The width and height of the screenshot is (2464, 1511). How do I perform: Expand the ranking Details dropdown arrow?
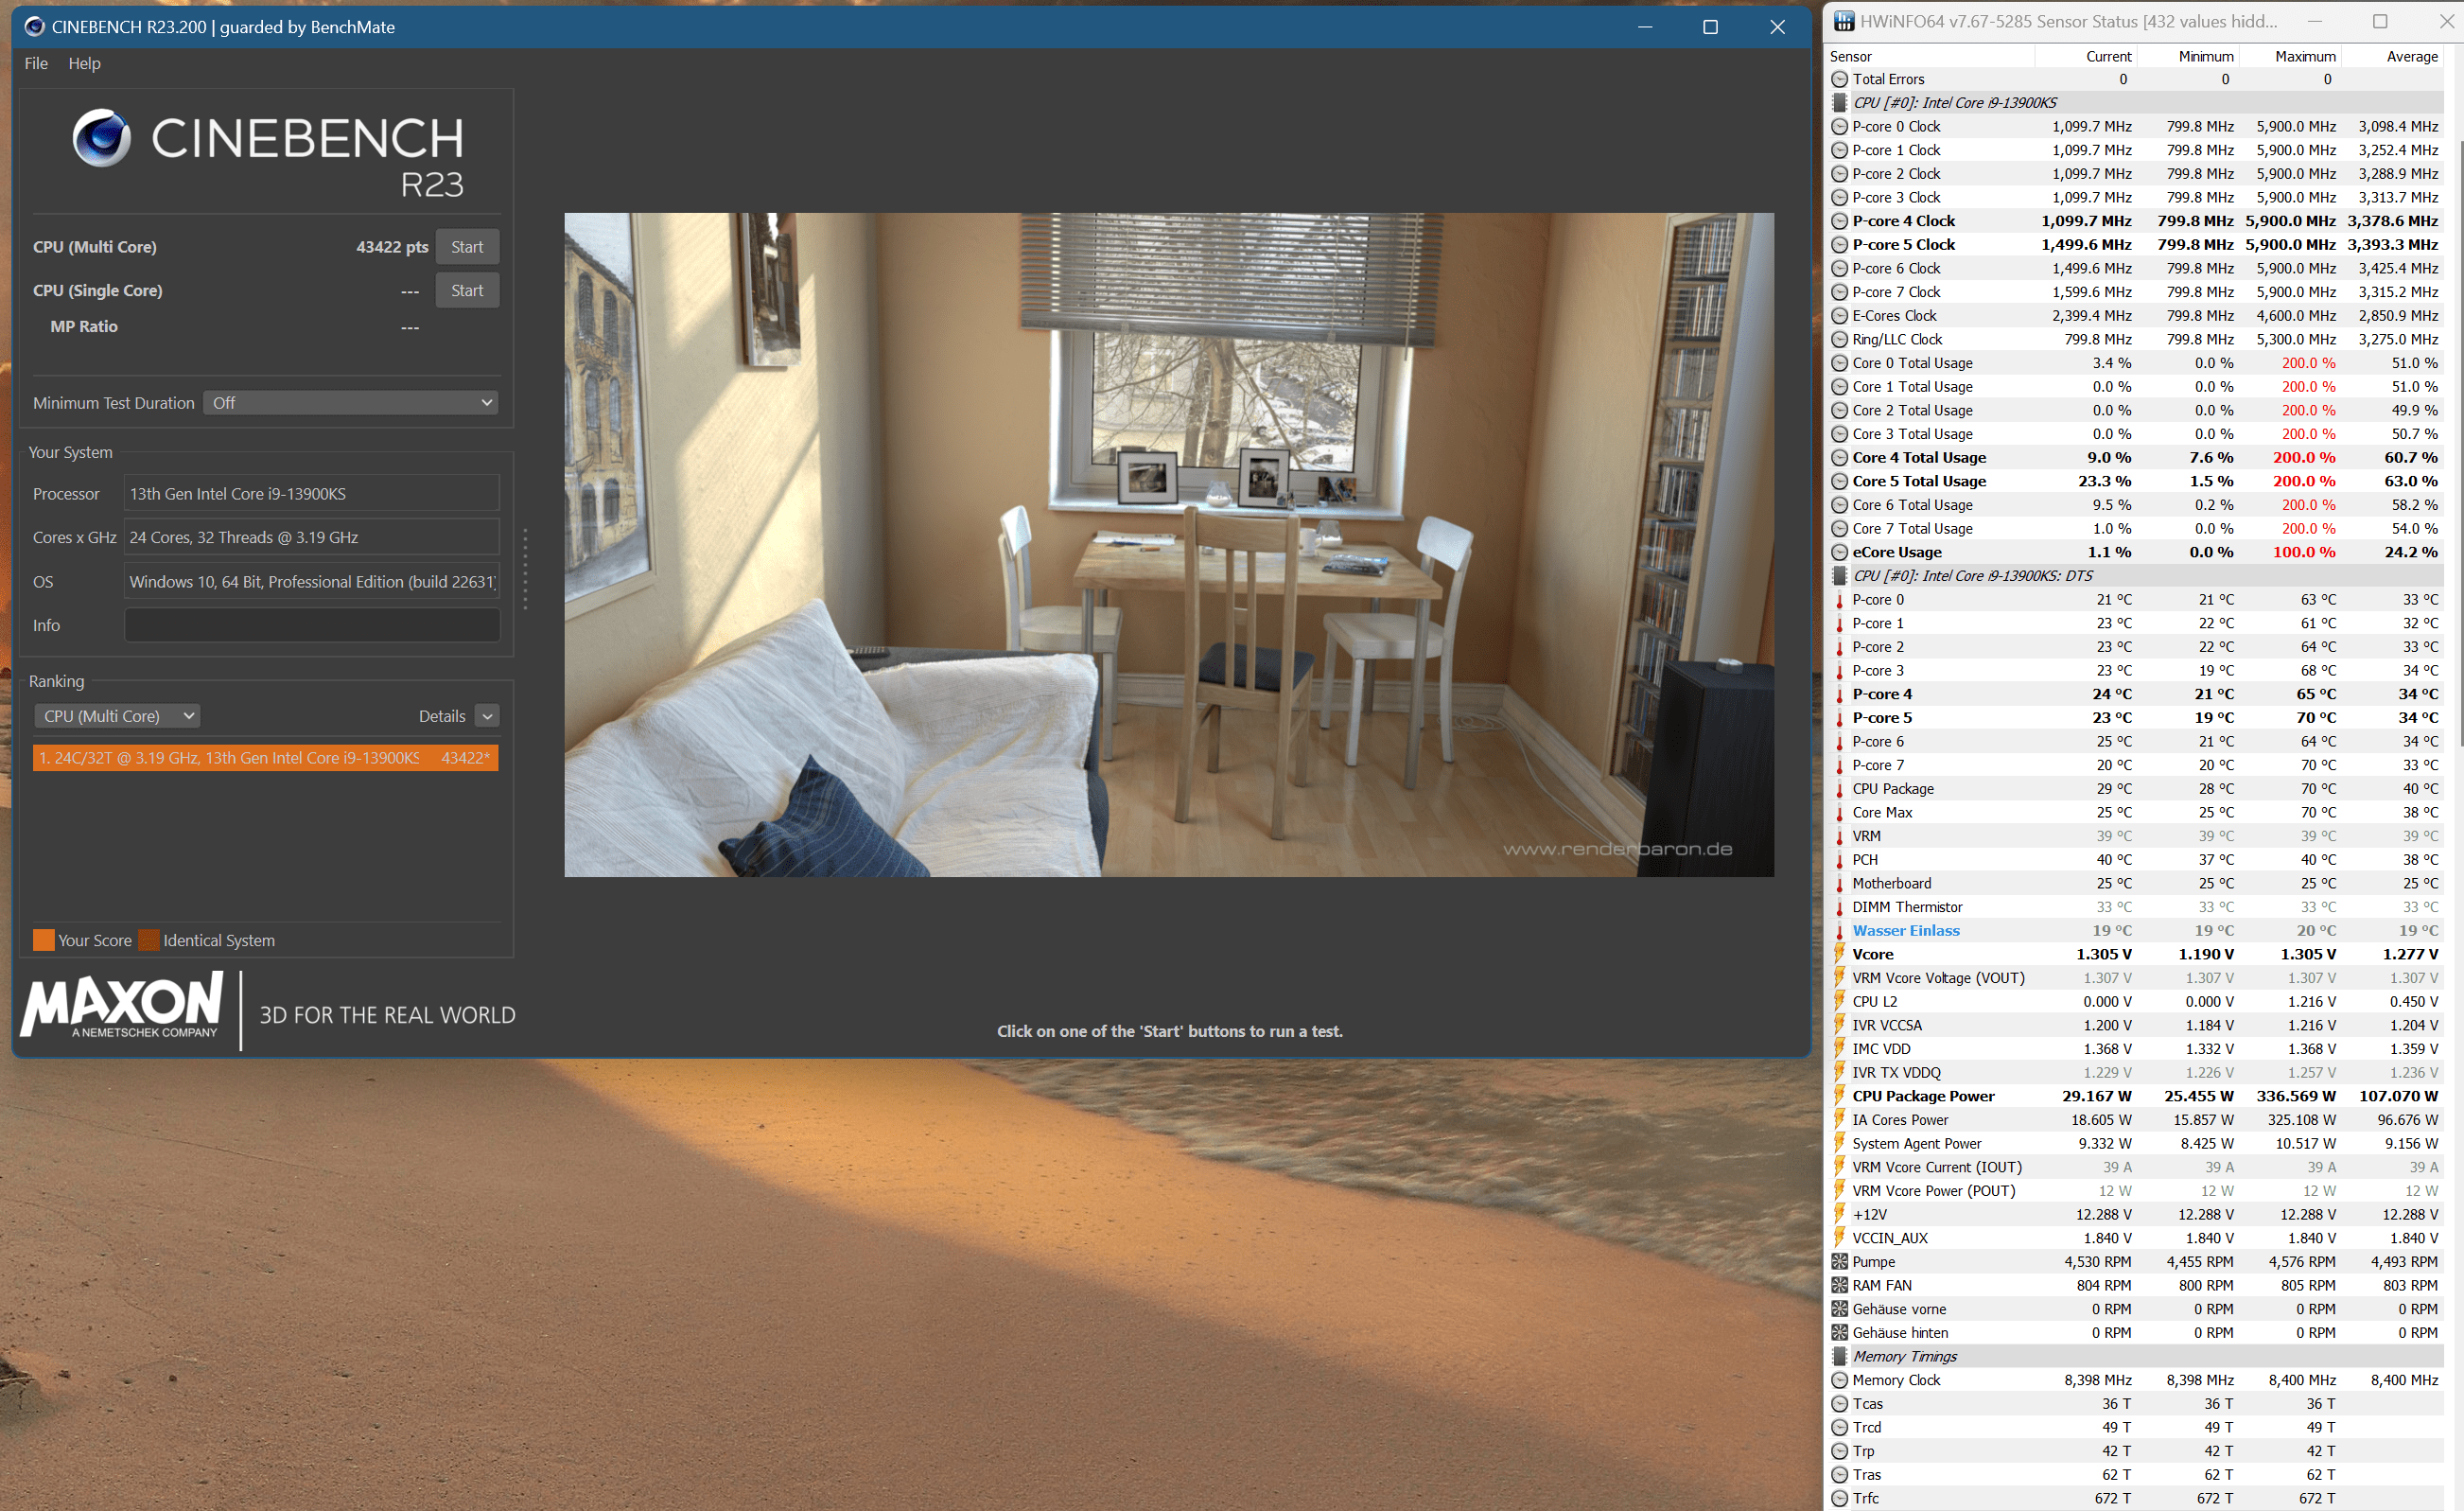click(x=487, y=716)
